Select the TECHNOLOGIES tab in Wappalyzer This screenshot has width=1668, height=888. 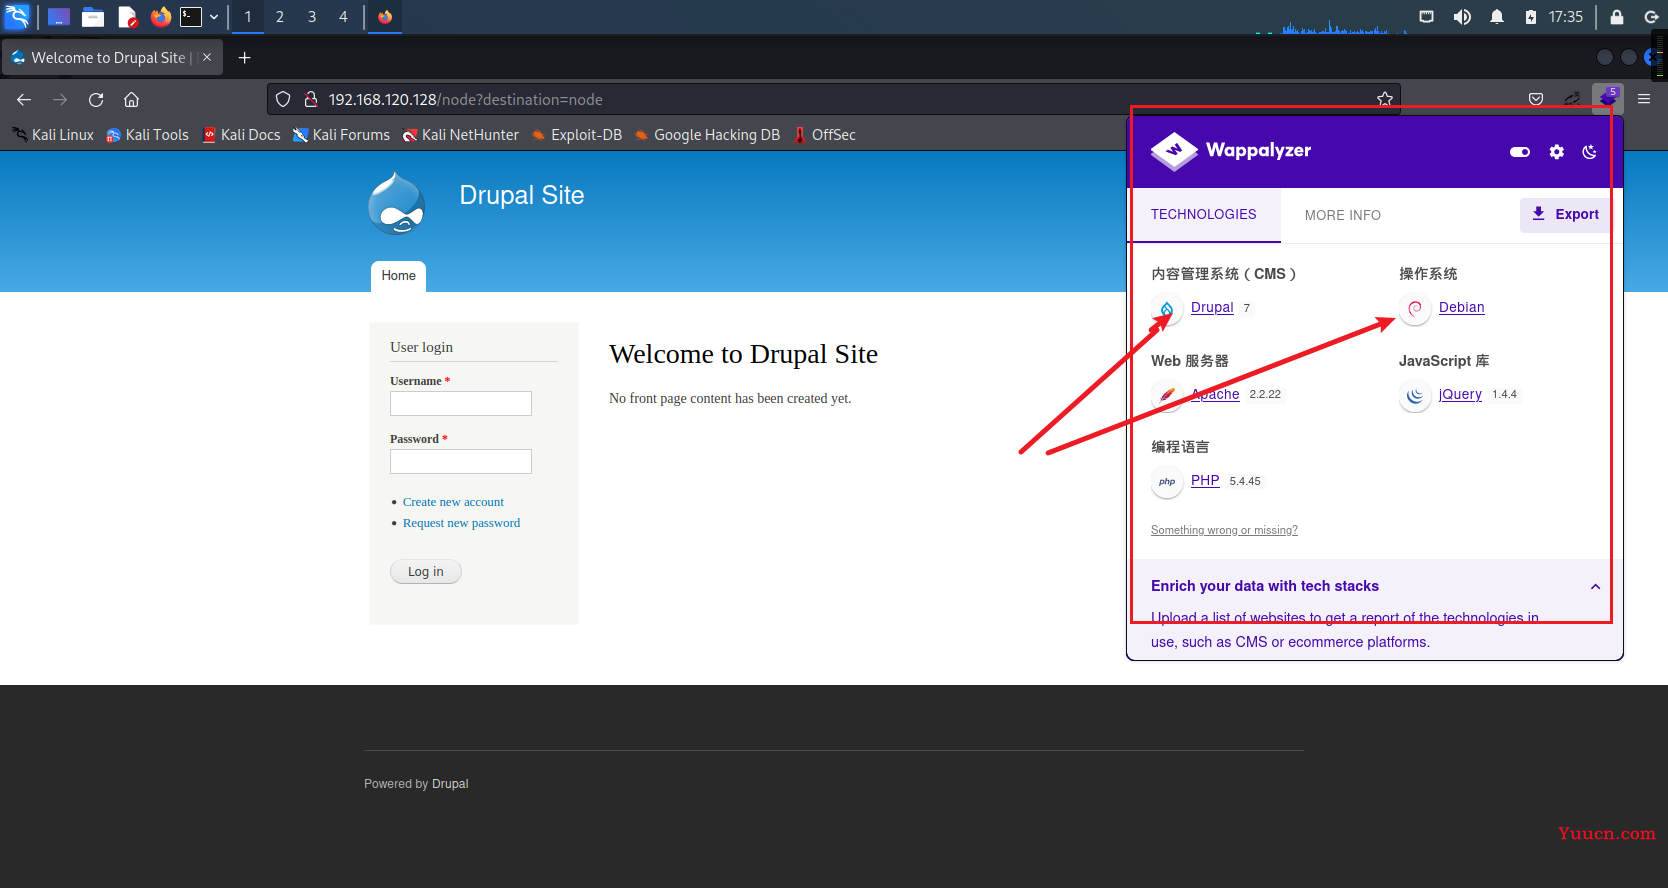1203,215
